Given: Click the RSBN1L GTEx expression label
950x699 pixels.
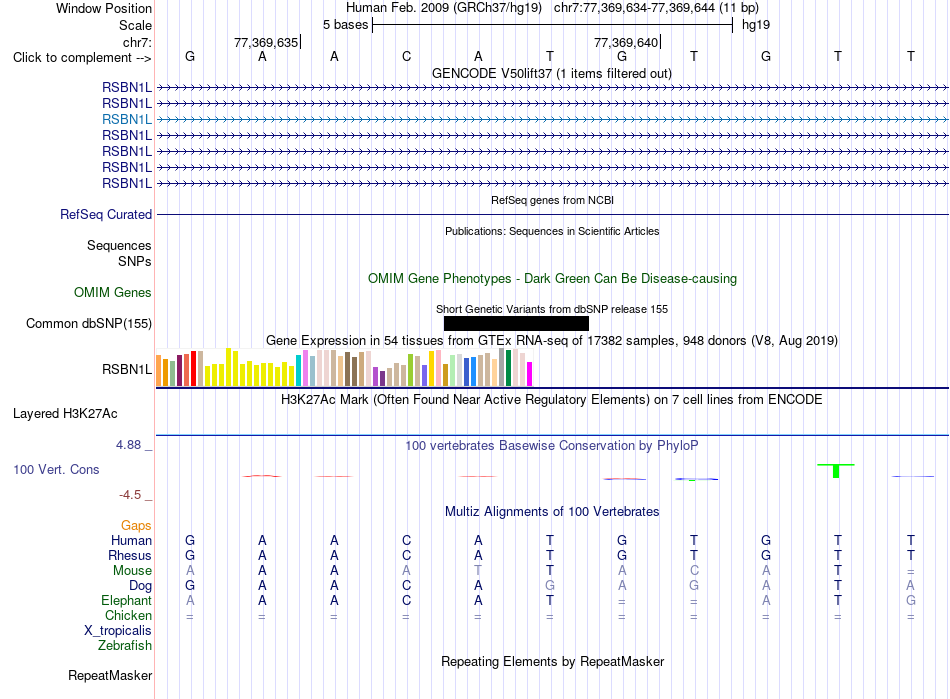Looking at the screenshot, I should (127, 369).
